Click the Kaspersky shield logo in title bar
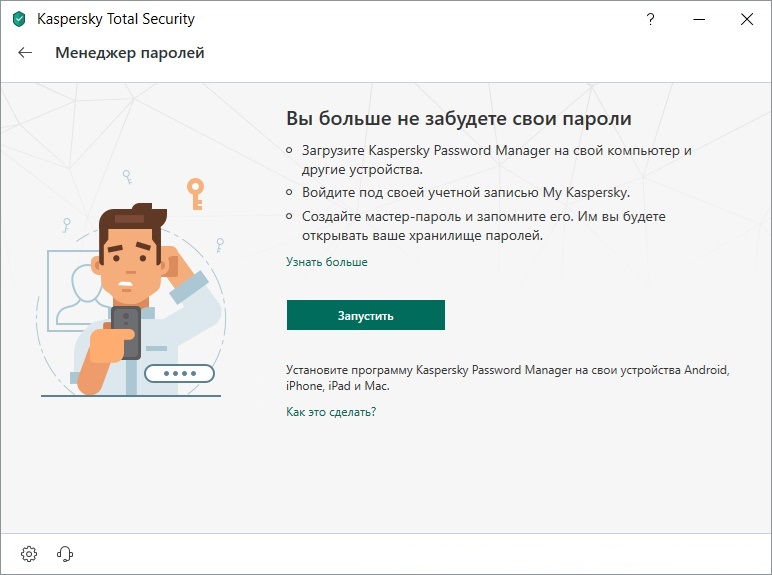This screenshot has height=575, width=772. [19, 19]
